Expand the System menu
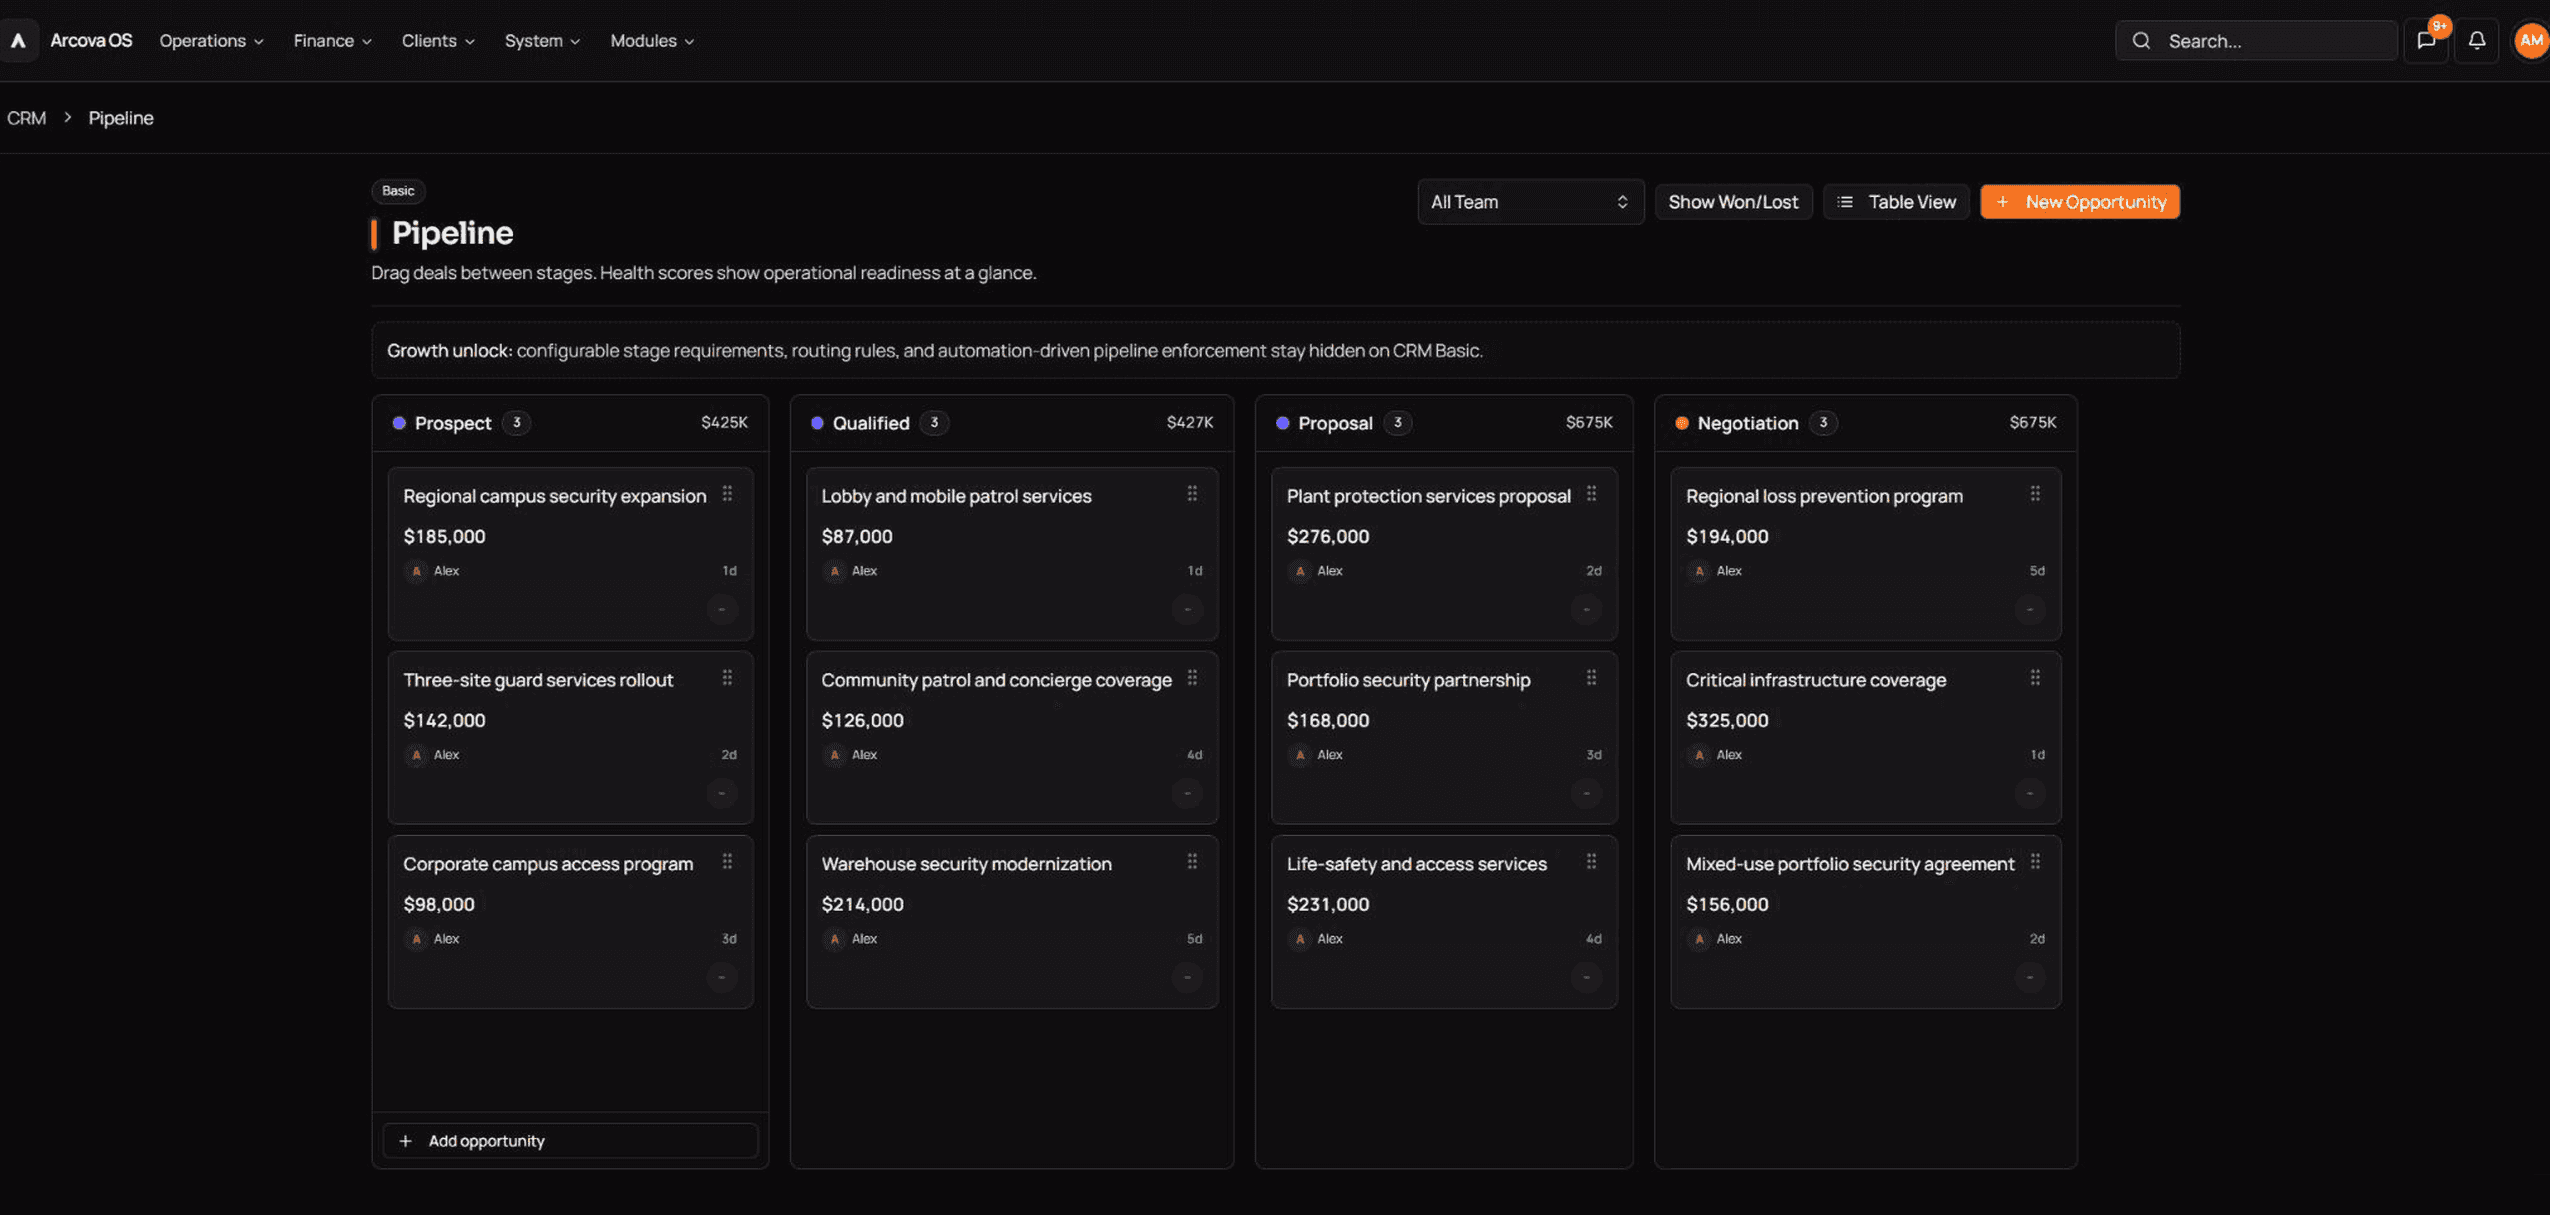 542,41
